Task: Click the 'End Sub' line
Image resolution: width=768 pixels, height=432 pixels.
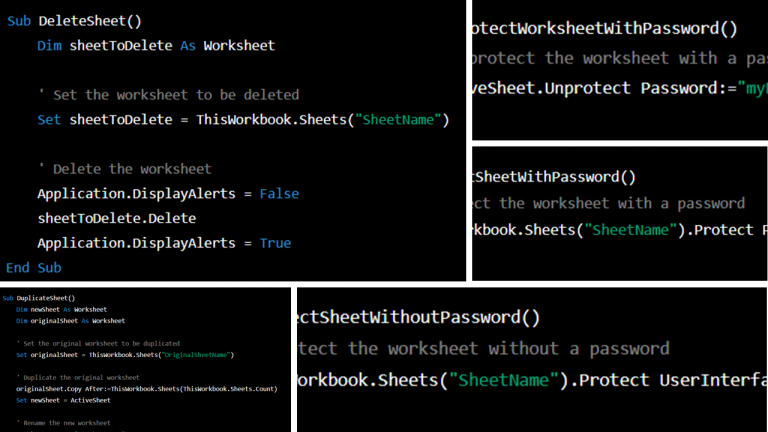Action: (33, 268)
